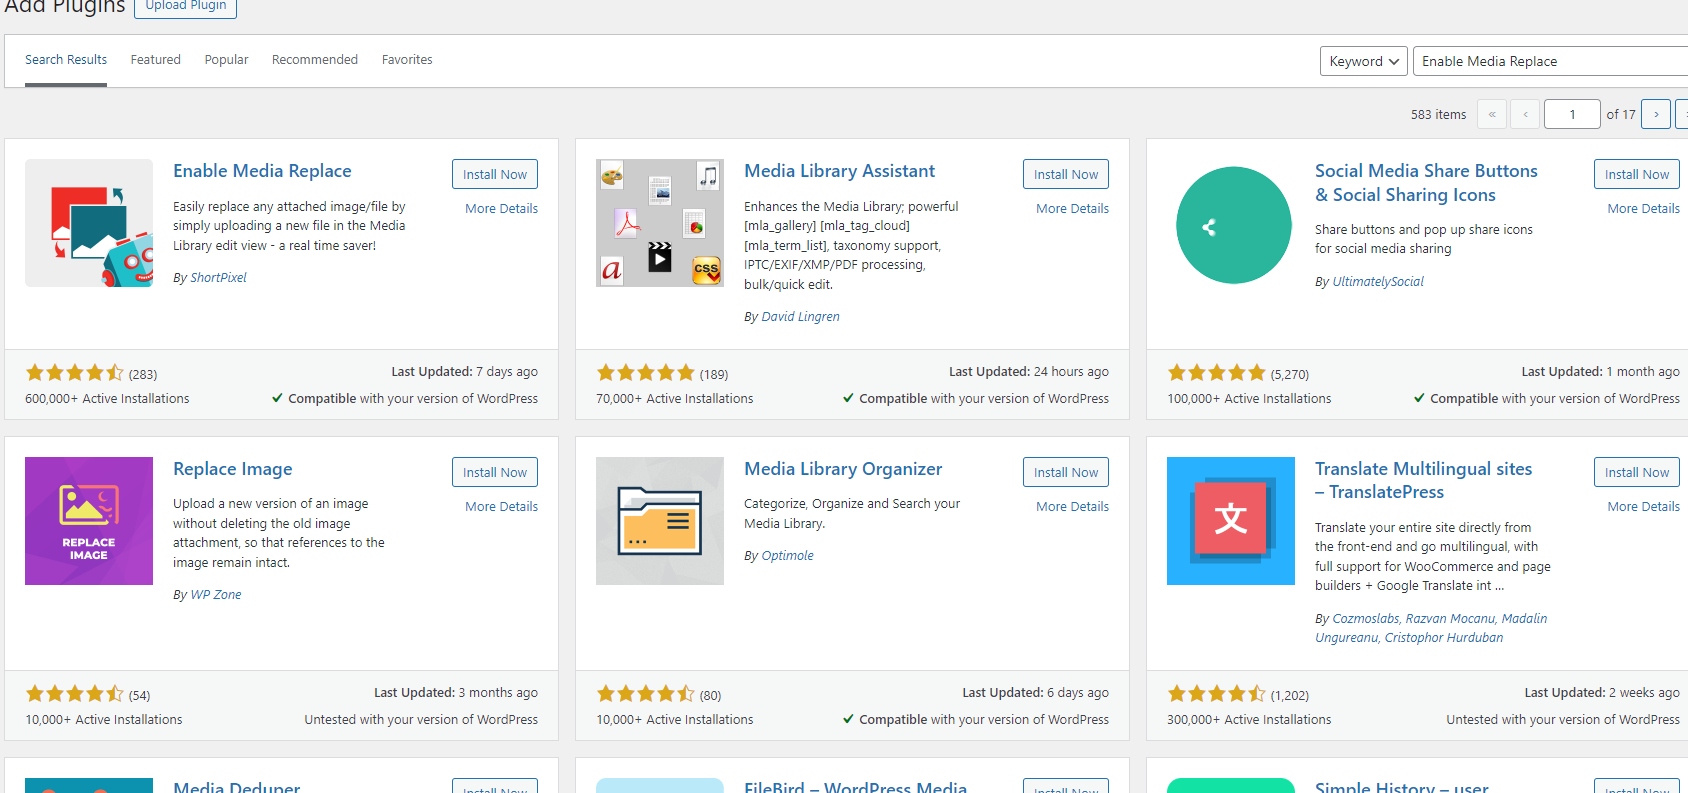Open the Media Library Organizer folder icon
Viewport: 1688px width, 793px height.
point(660,521)
